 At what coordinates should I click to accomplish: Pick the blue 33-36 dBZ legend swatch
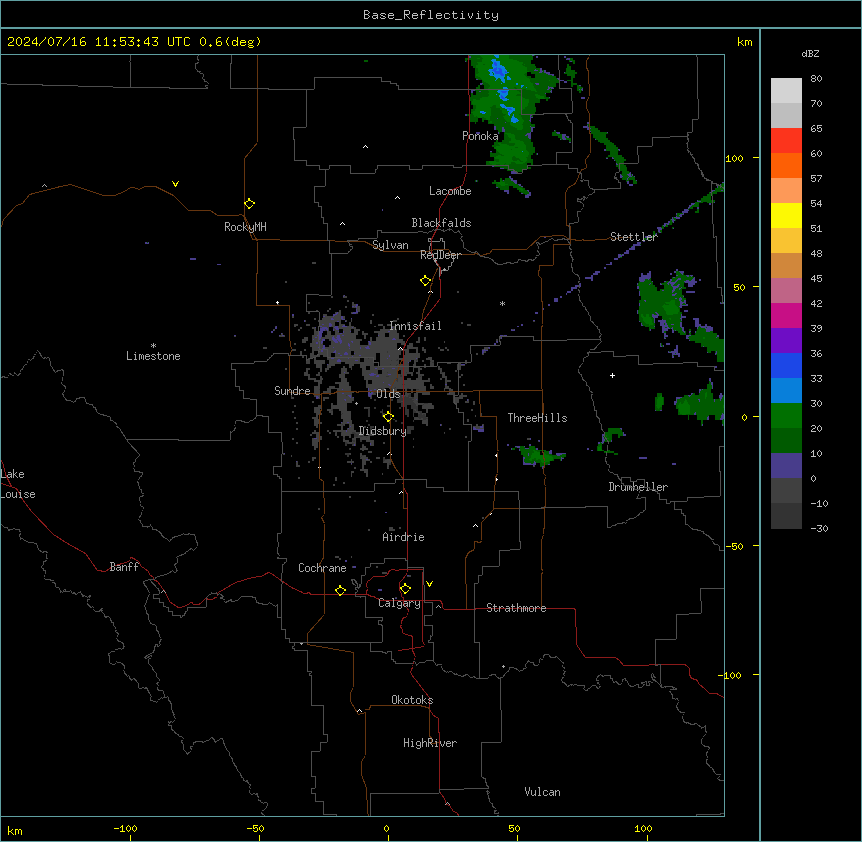[786, 365]
